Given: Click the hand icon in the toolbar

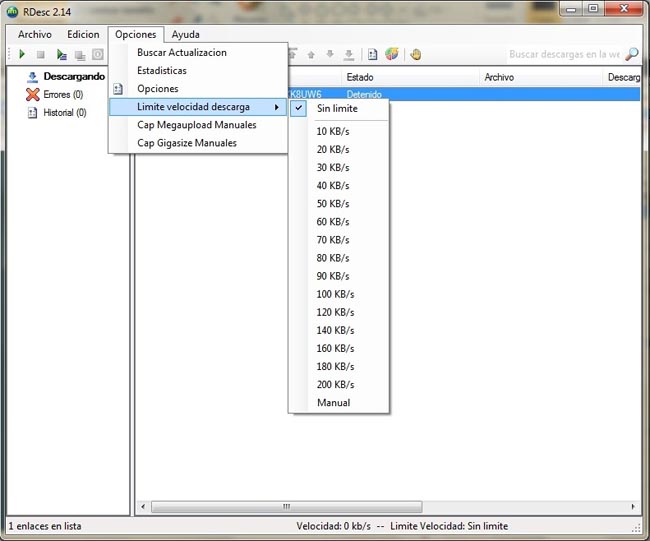Looking at the screenshot, I should pyautogui.click(x=415, y=54).
